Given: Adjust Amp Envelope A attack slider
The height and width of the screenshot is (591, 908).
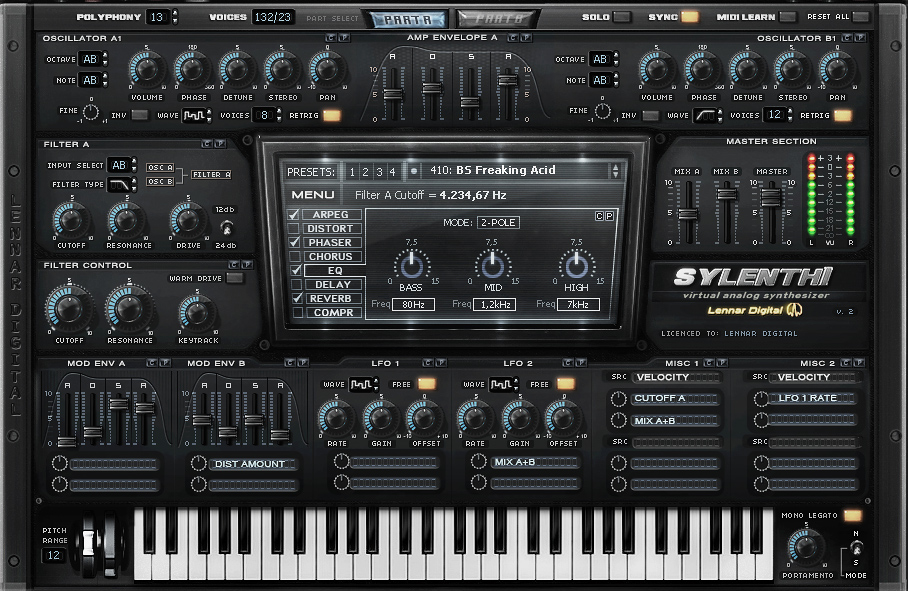Looking at the screenshot, I should click(393, 94).
